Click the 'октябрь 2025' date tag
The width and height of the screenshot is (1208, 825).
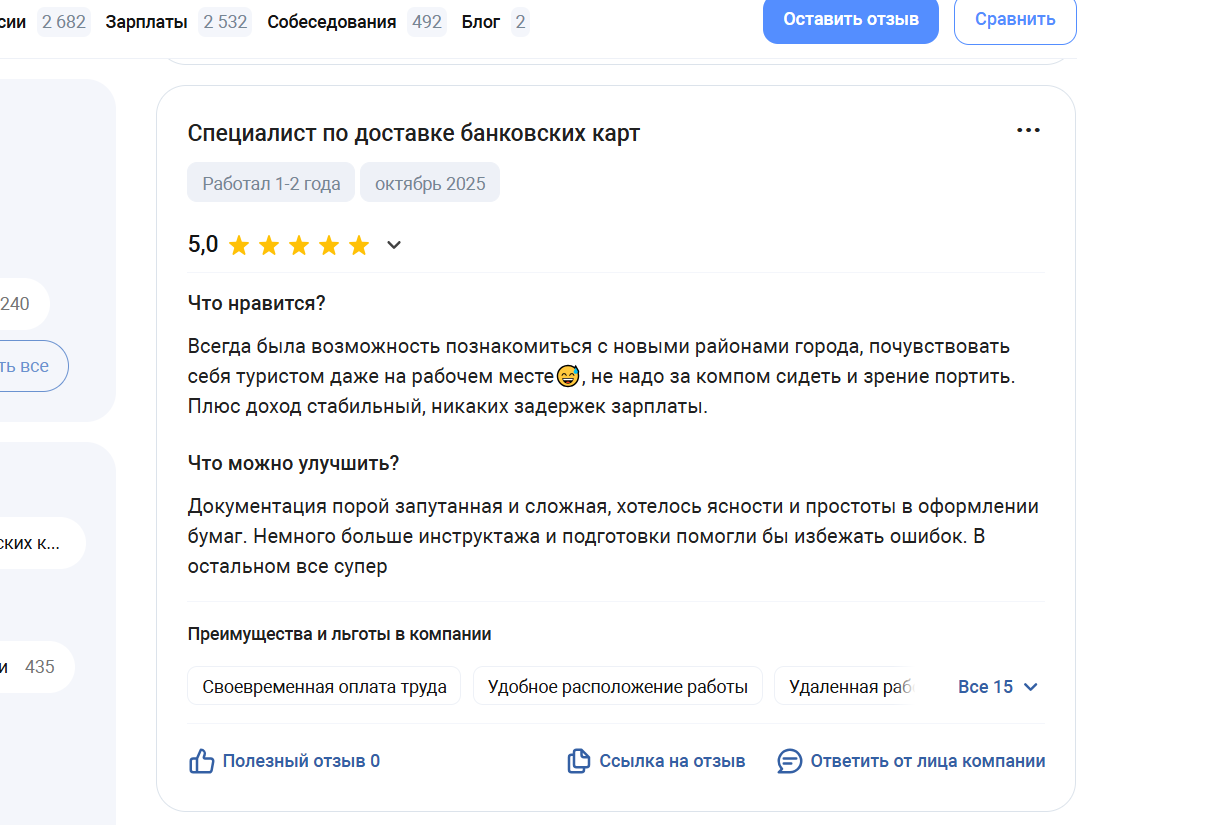coord(430,184)
